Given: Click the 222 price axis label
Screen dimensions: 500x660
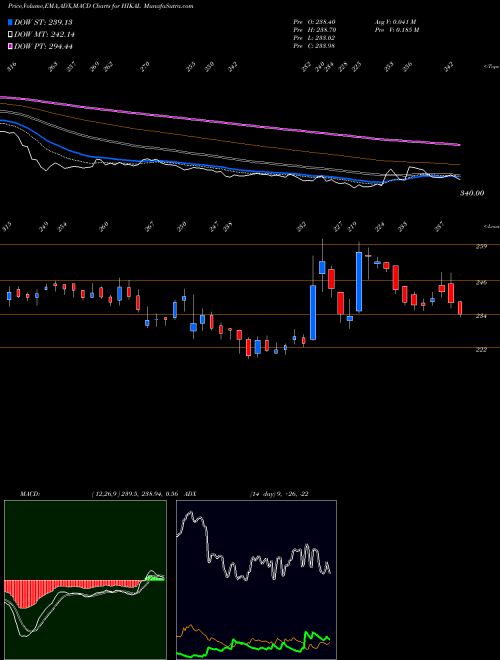Looking at the screenshot, I should coord(481,350).
